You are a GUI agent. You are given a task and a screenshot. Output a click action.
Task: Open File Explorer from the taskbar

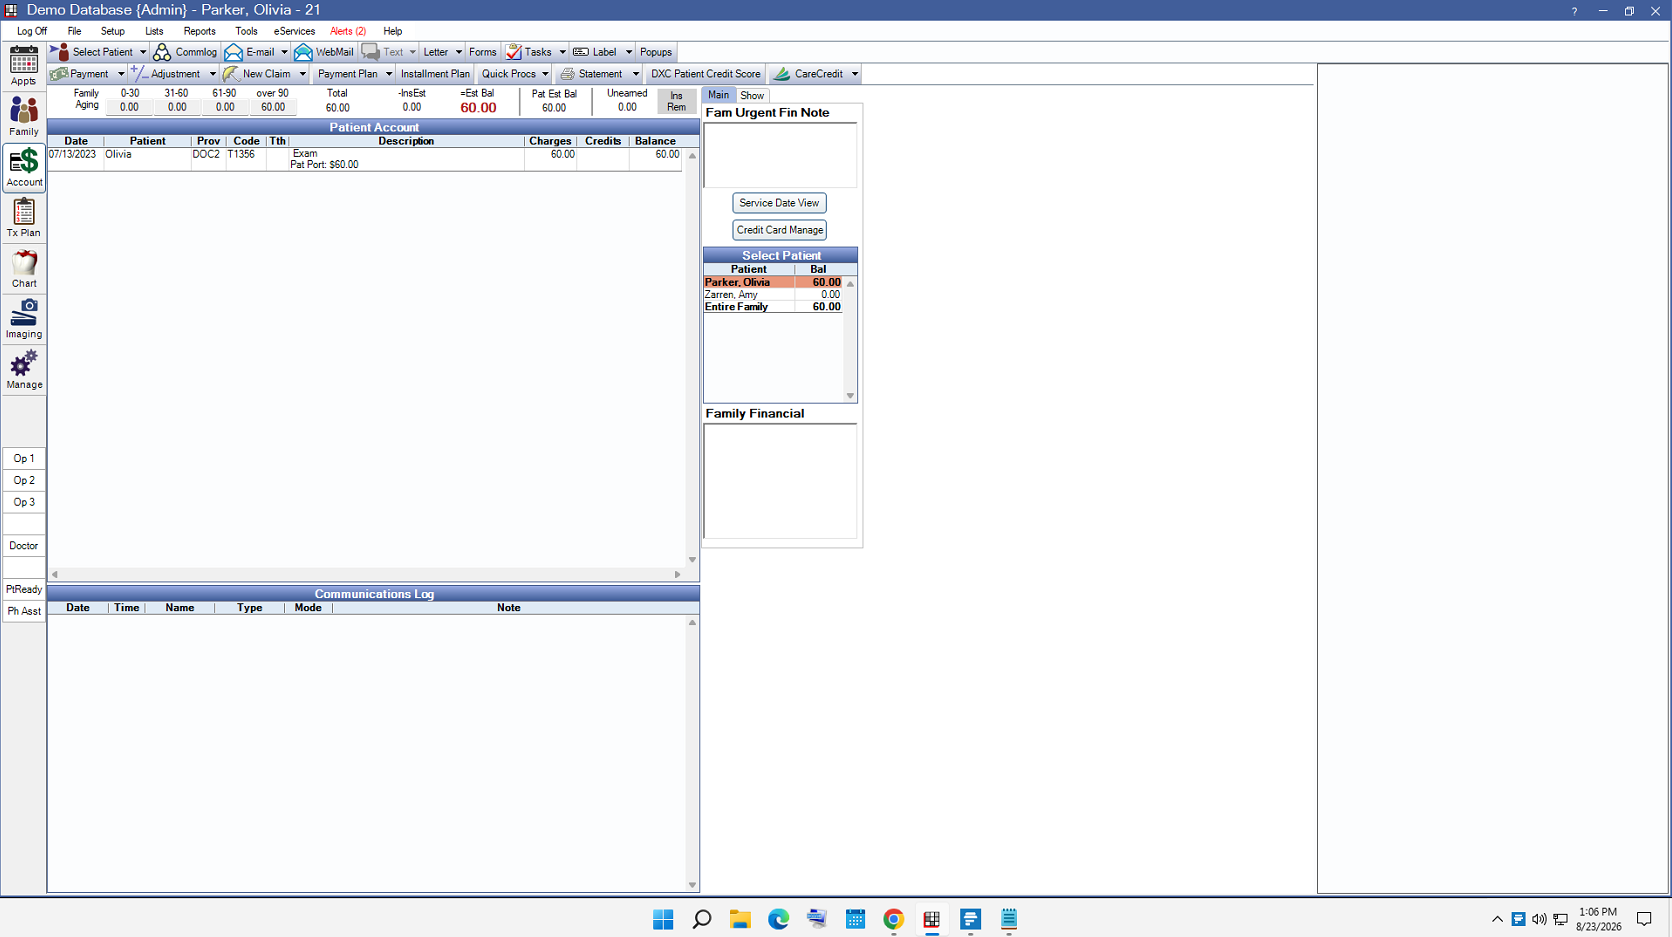pyautogui.click(x=740, y=919)
